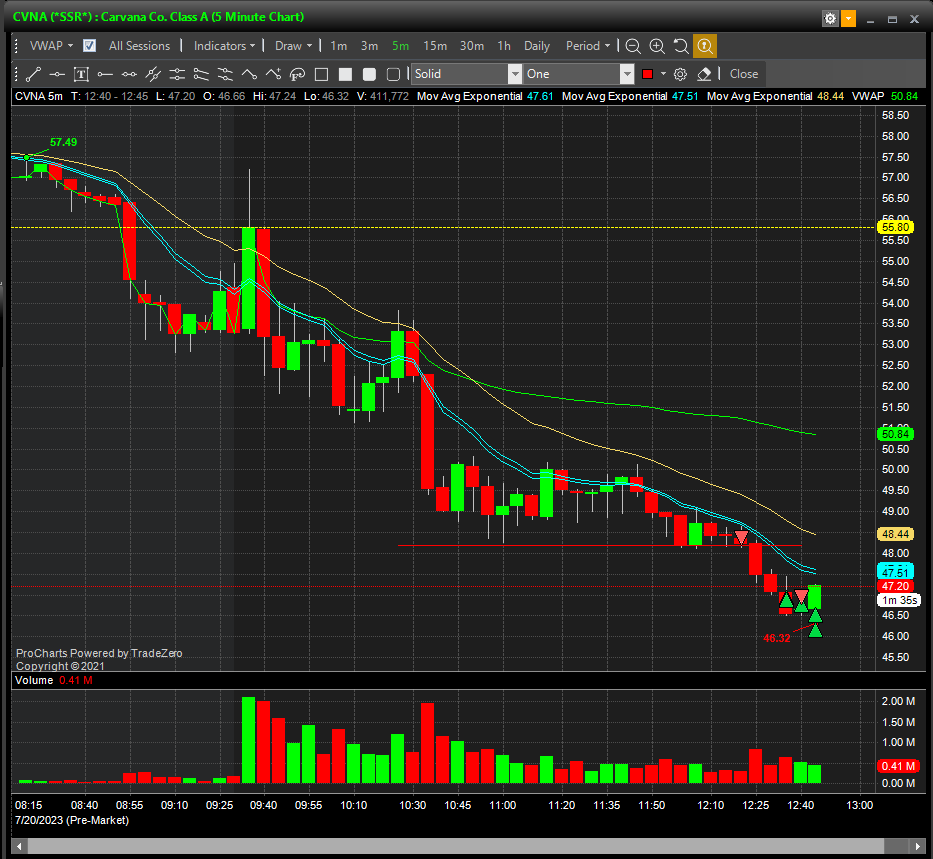Open drawing settings gear in toolbar
This screenshot has height=859, width=933.
(x=680, y=74)
